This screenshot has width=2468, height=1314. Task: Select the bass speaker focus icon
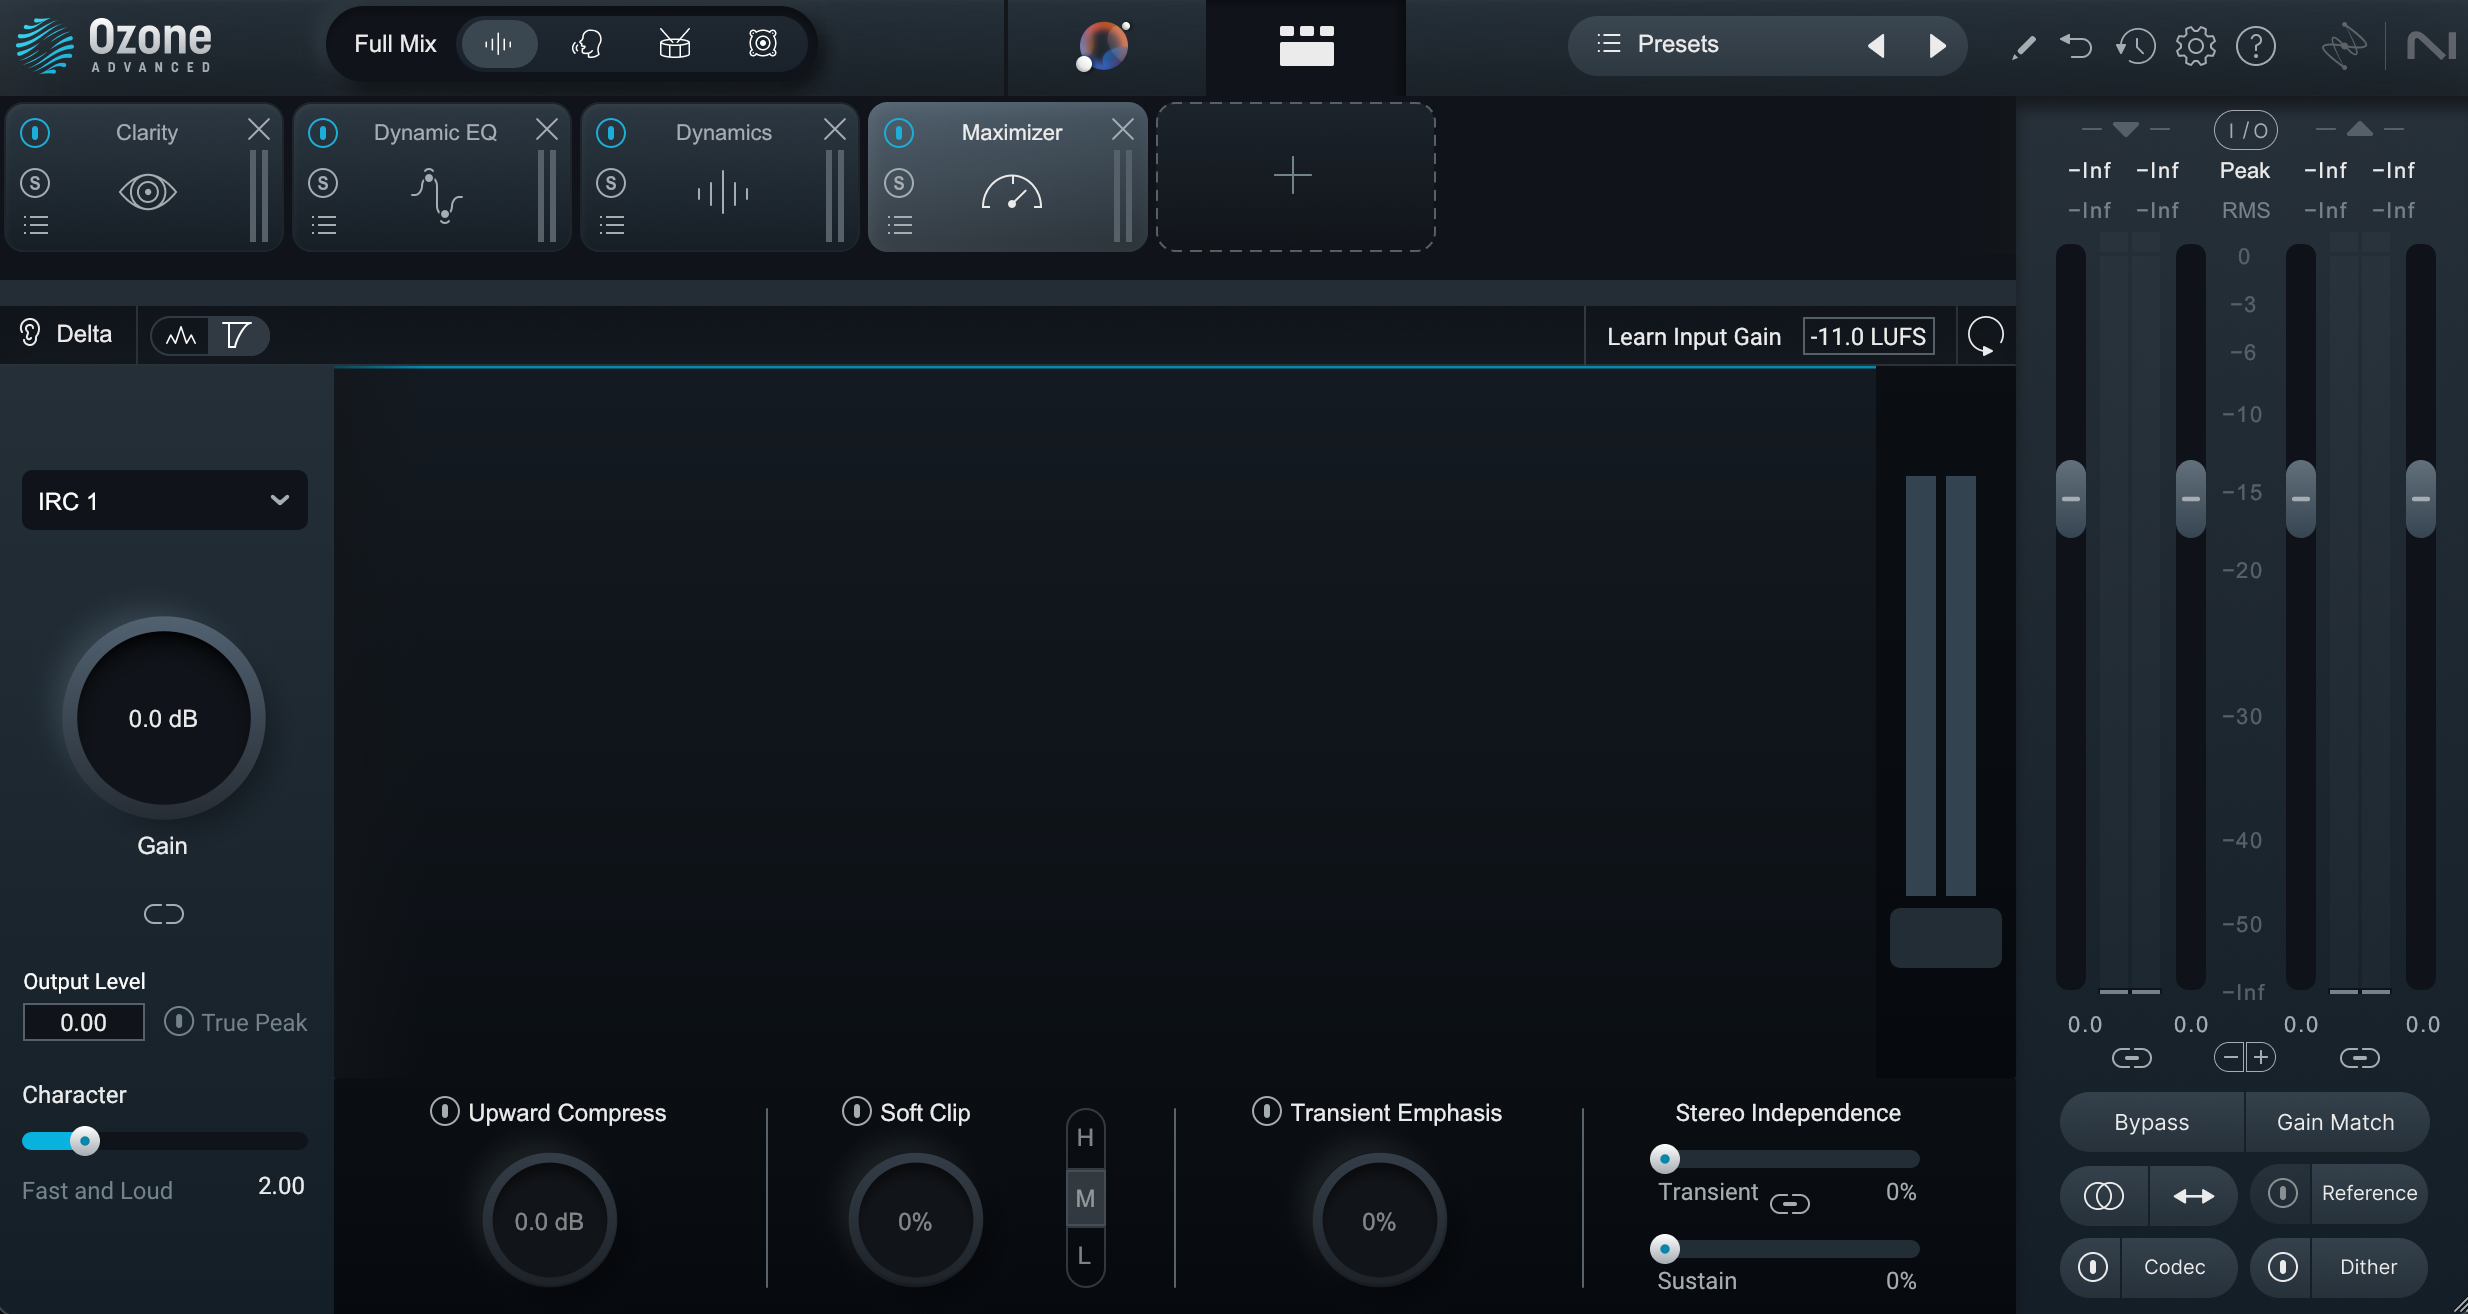click(763, 44)
